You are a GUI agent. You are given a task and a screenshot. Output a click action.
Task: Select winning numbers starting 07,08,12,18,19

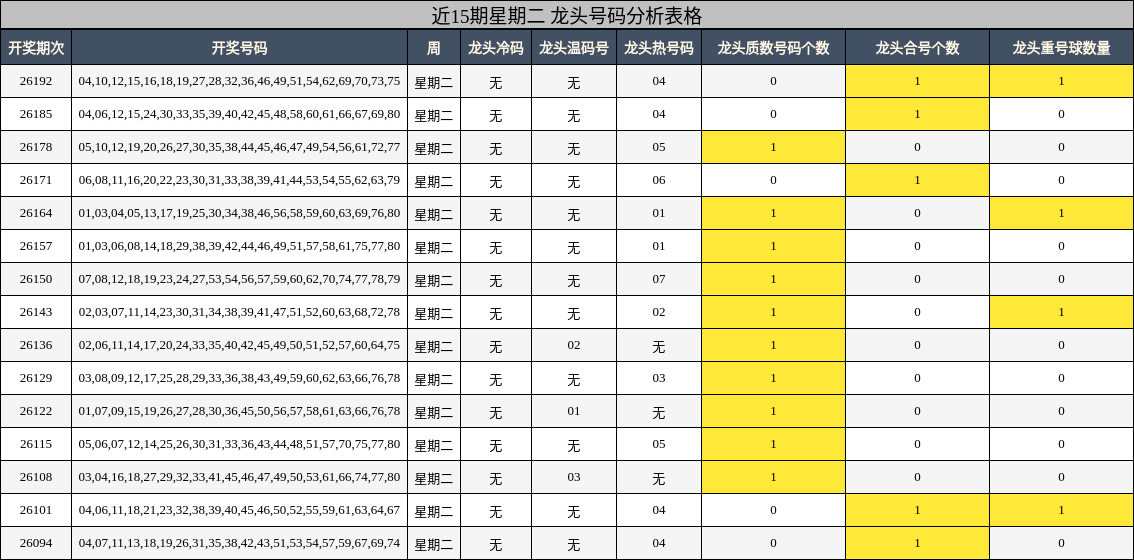pos(239,279)
